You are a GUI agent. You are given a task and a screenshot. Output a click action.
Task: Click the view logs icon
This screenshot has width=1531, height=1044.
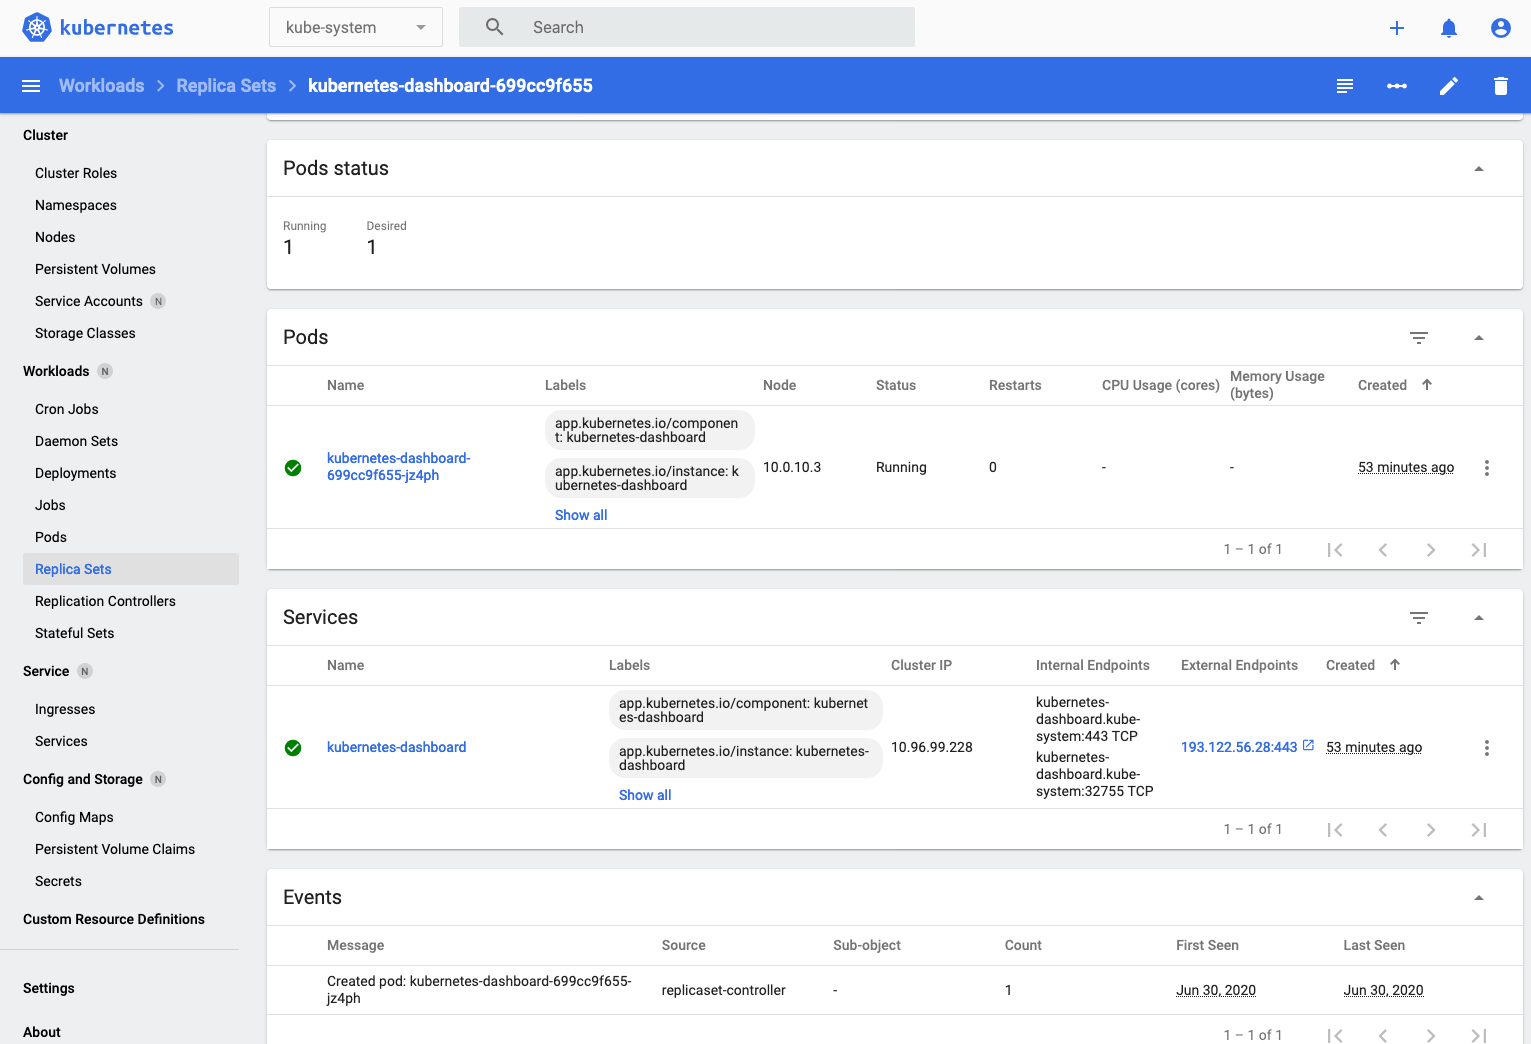1345,86
